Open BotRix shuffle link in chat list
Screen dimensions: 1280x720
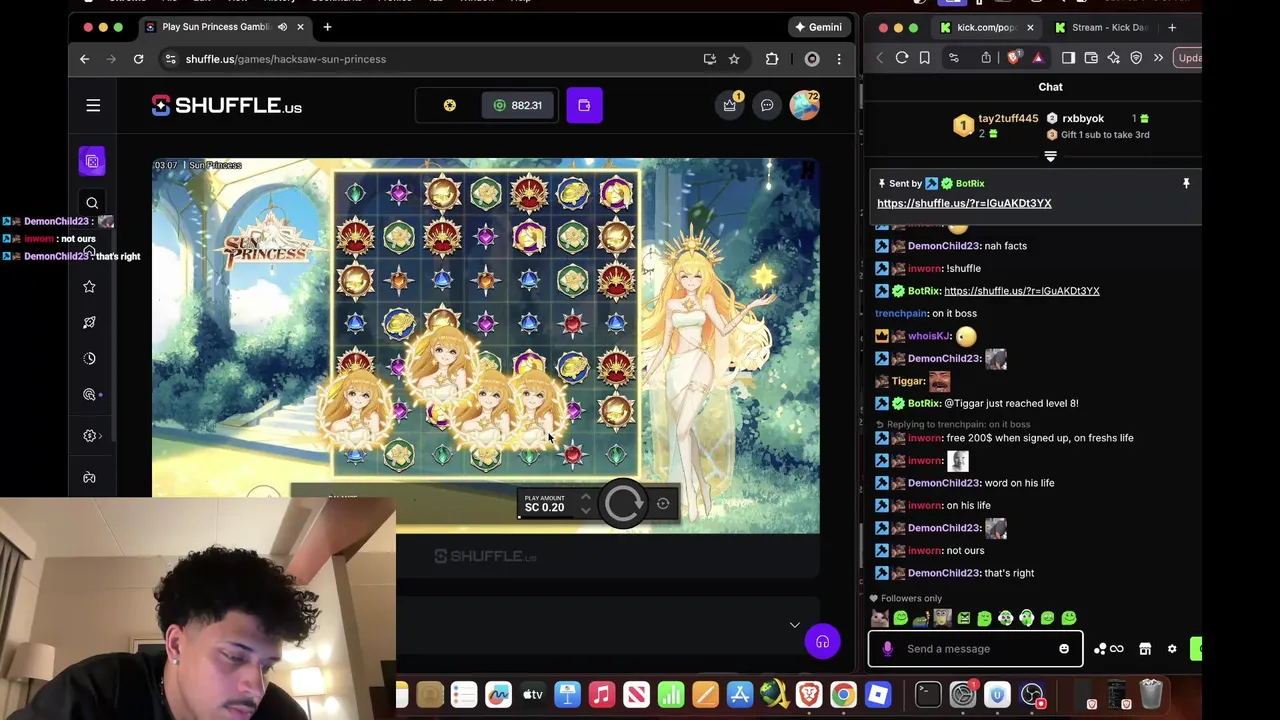point(1022,291)
